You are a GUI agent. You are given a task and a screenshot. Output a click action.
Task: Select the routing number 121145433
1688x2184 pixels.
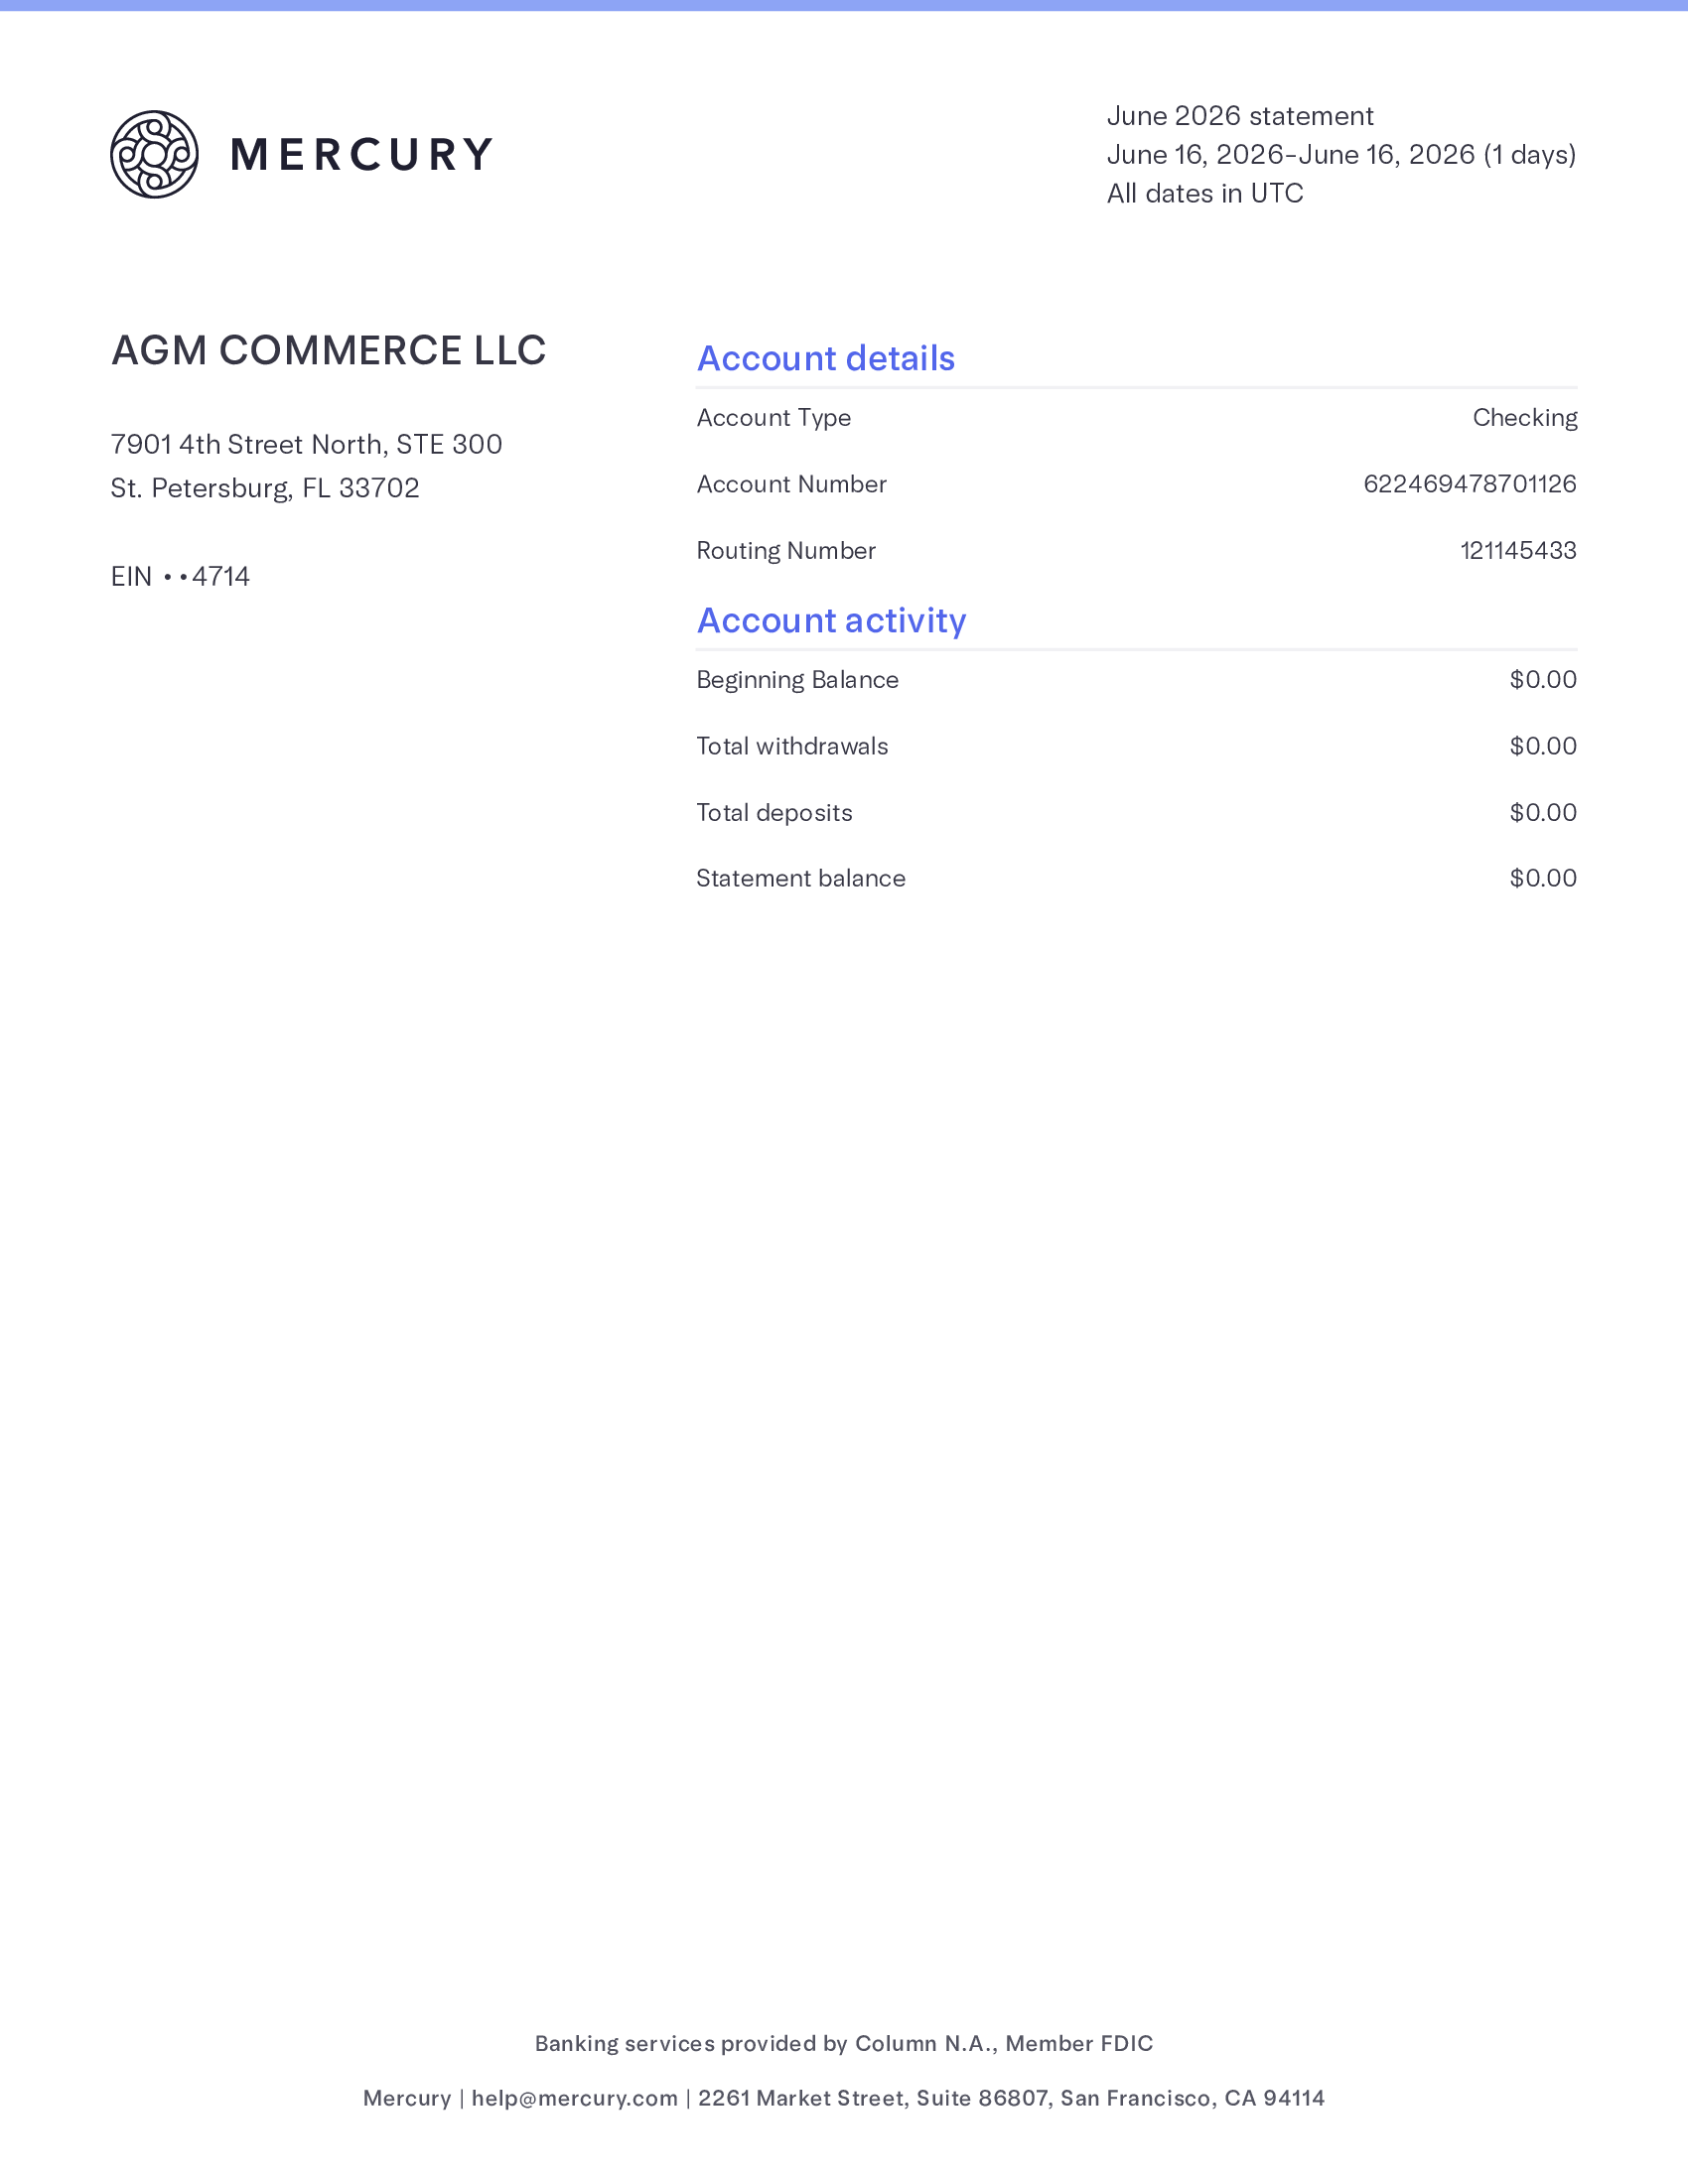click(1518, 551)
